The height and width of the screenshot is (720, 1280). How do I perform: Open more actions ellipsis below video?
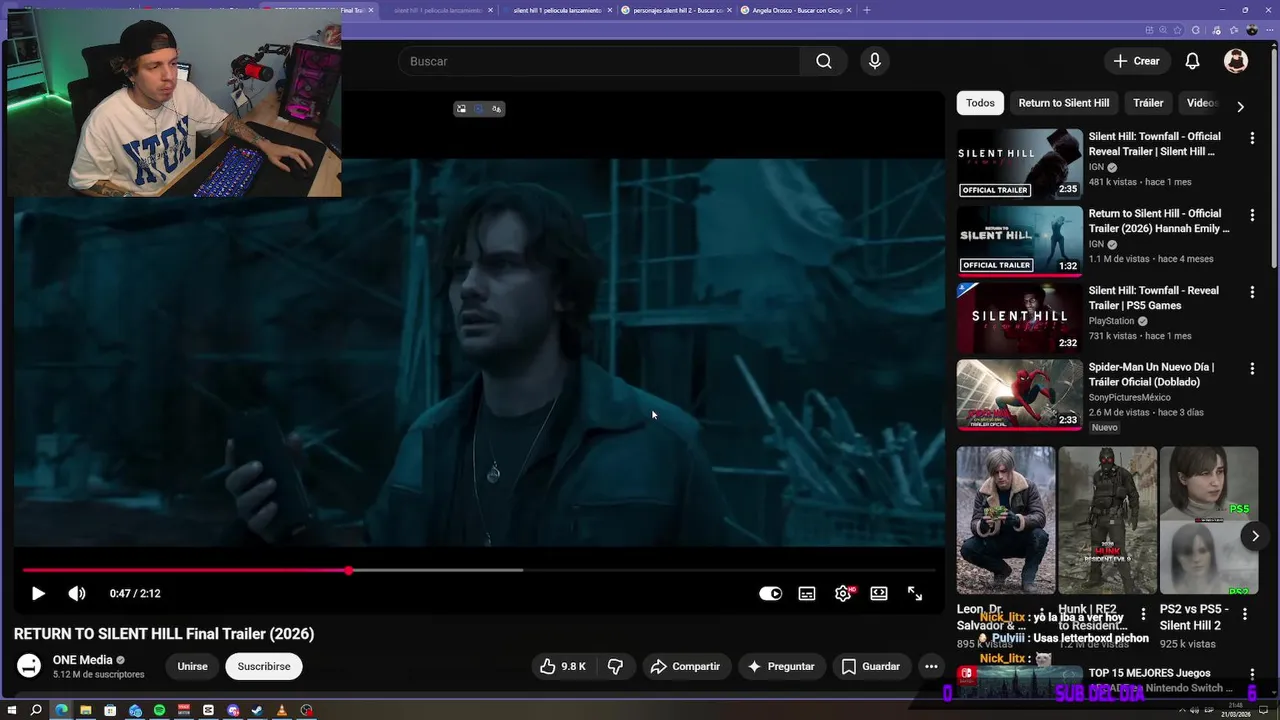coord(931,666)
